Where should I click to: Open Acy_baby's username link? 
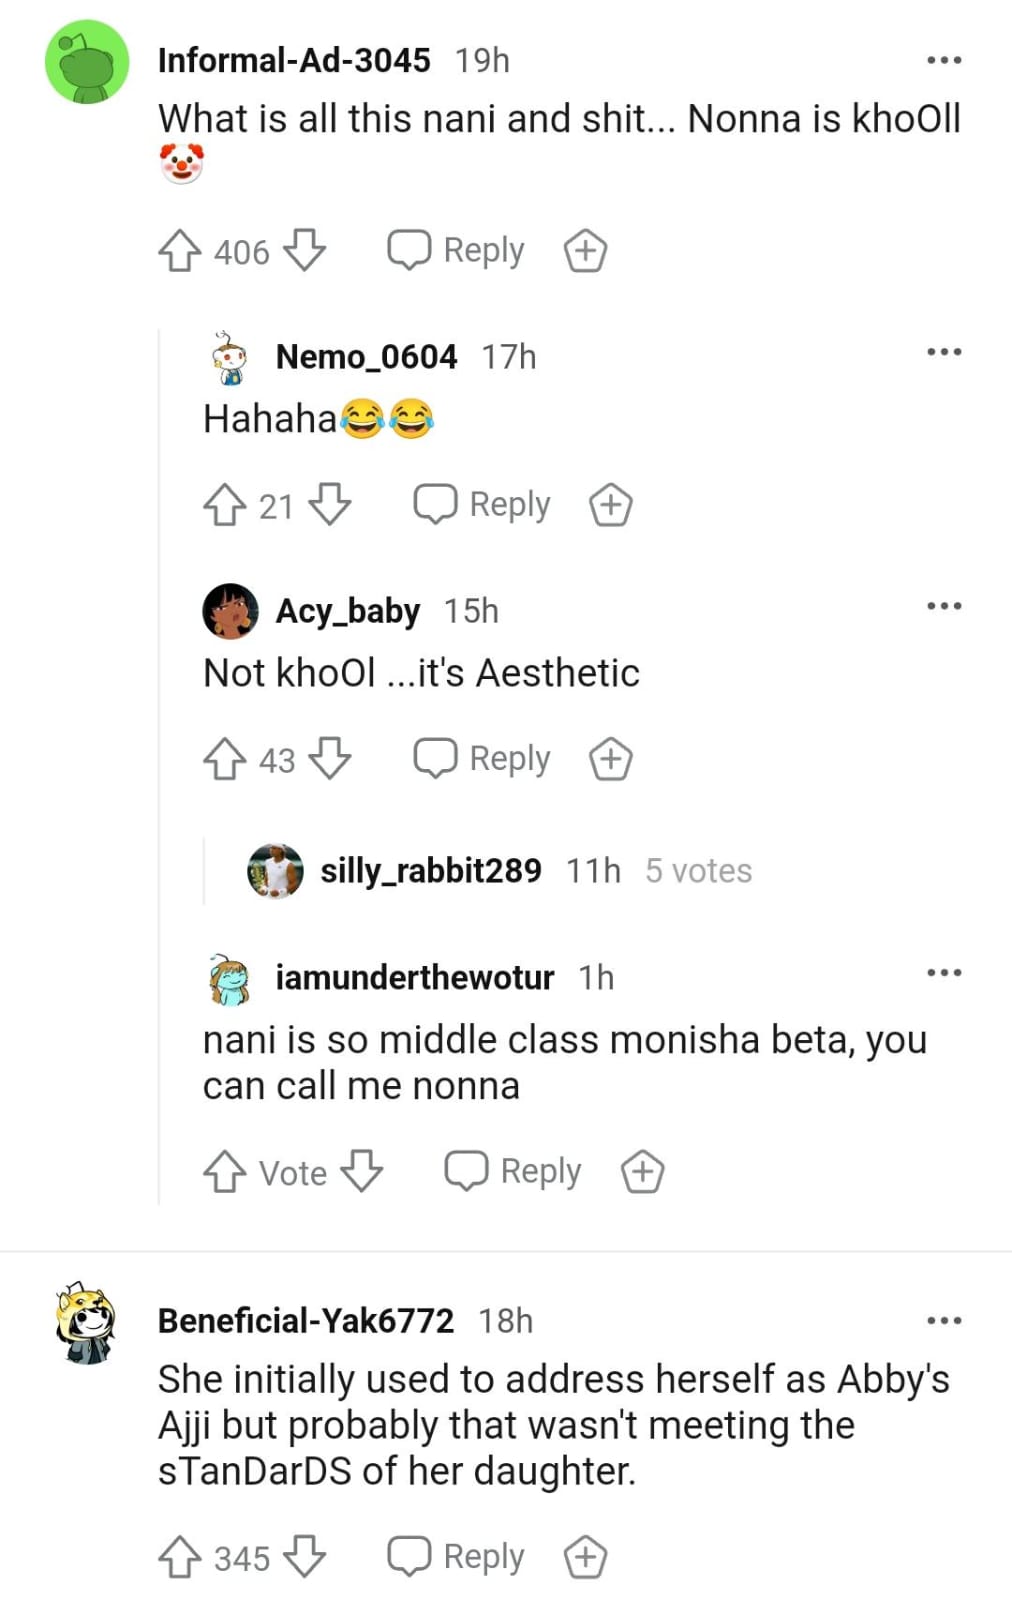click(x=347, y=610)
